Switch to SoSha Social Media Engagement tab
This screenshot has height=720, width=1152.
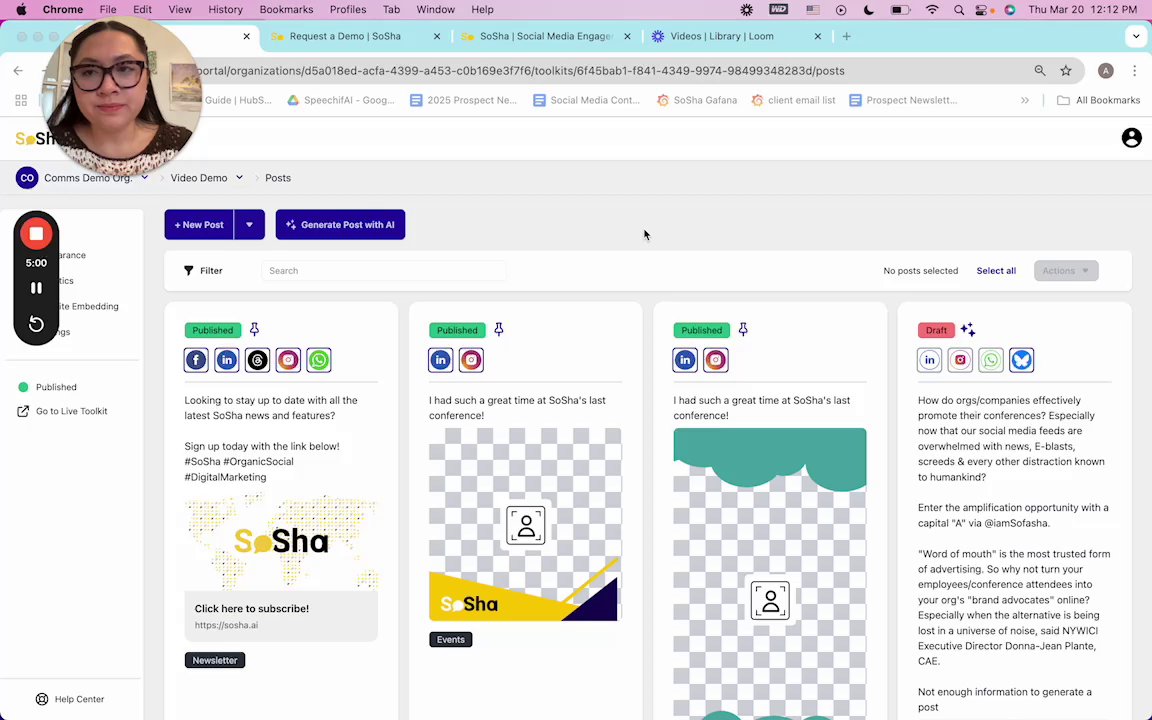coord(546,36)
